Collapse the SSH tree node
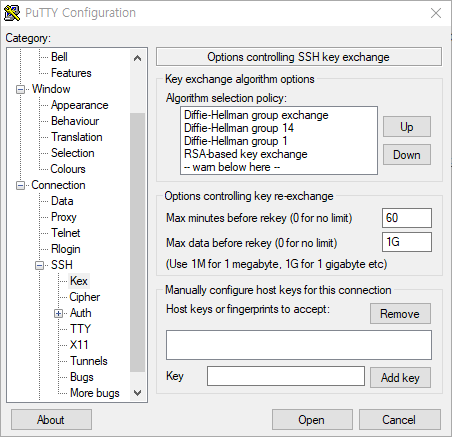Viewport: 452px width, 437px height. 40,265
